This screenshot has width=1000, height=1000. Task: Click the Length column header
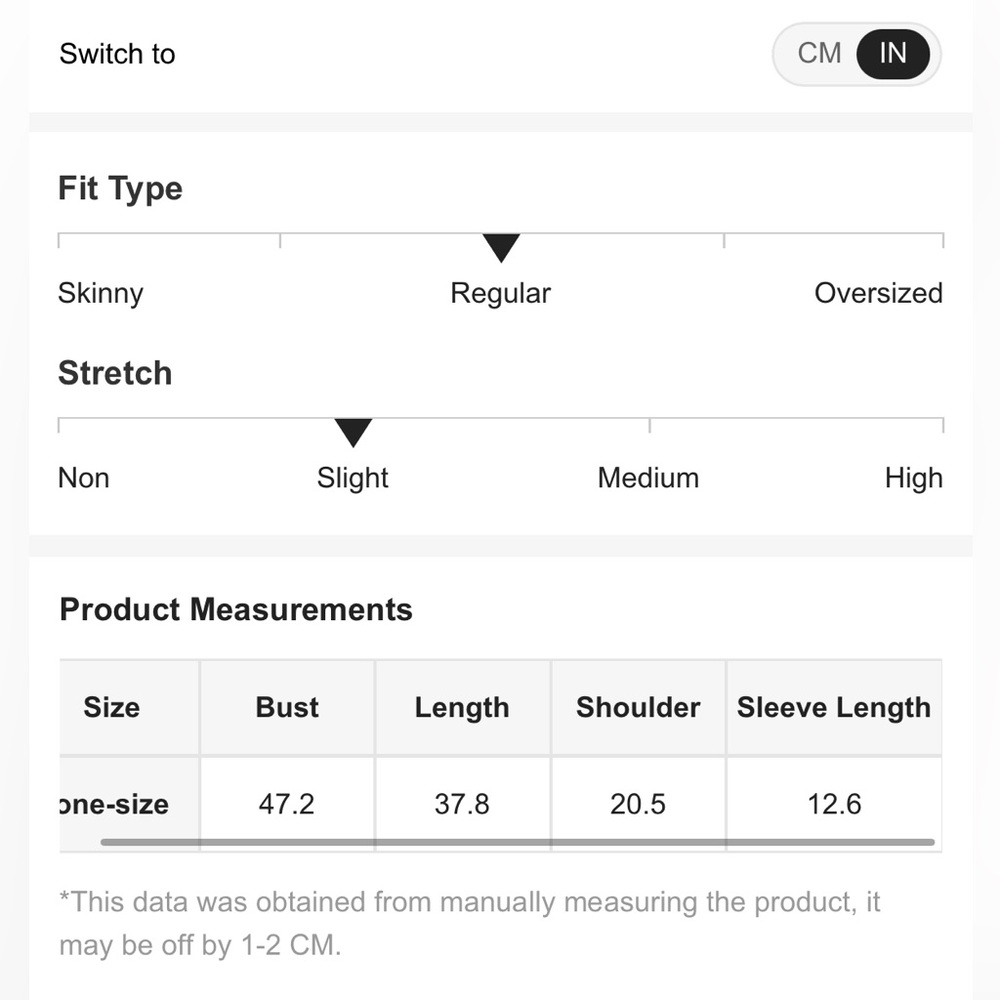(462, 707)
